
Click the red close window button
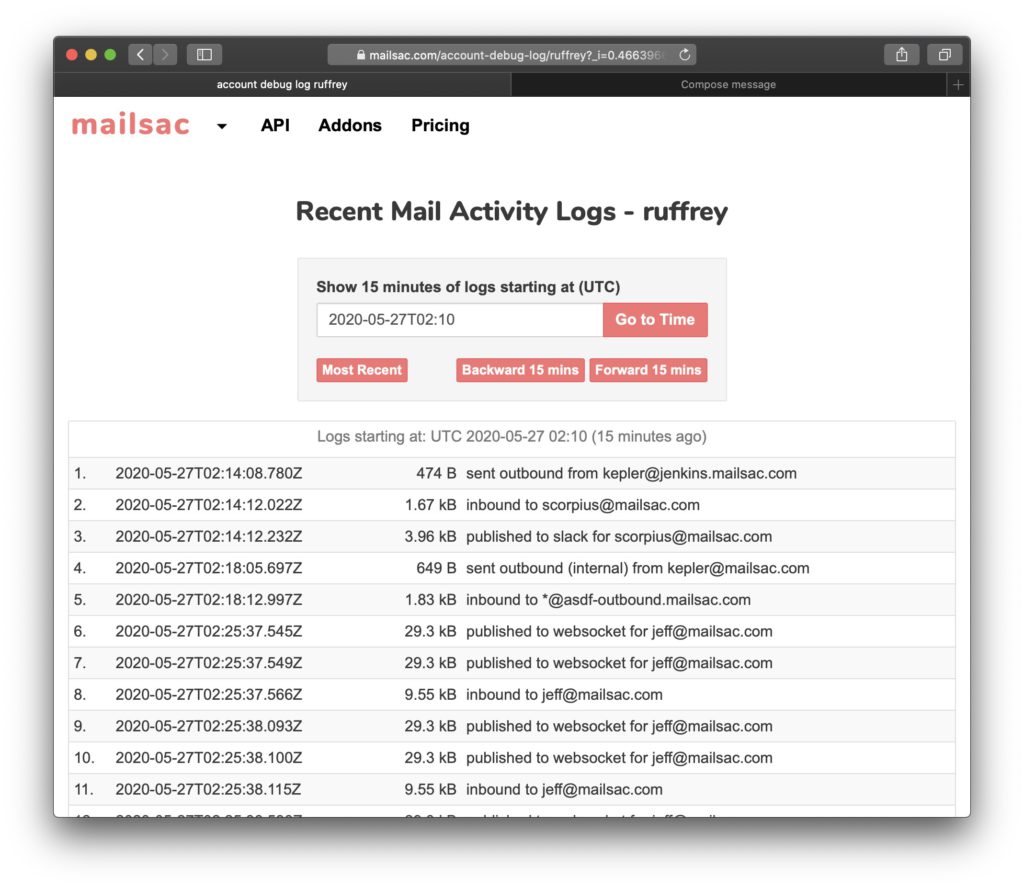(72, 55)
